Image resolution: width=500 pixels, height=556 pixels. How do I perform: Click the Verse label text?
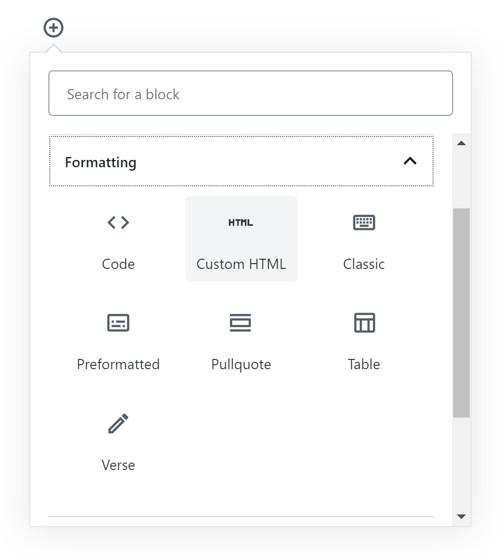tap(118, 465)
